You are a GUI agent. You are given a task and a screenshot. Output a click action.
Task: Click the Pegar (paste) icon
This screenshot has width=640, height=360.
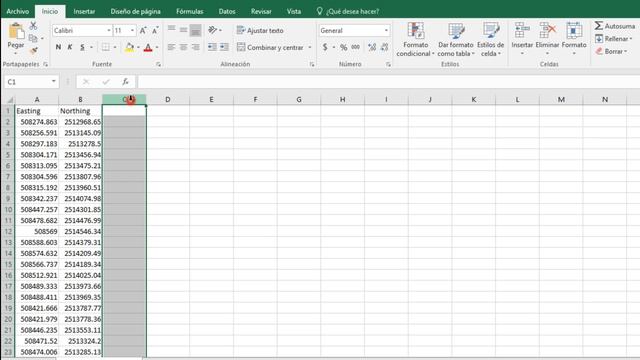pos(16,32)
